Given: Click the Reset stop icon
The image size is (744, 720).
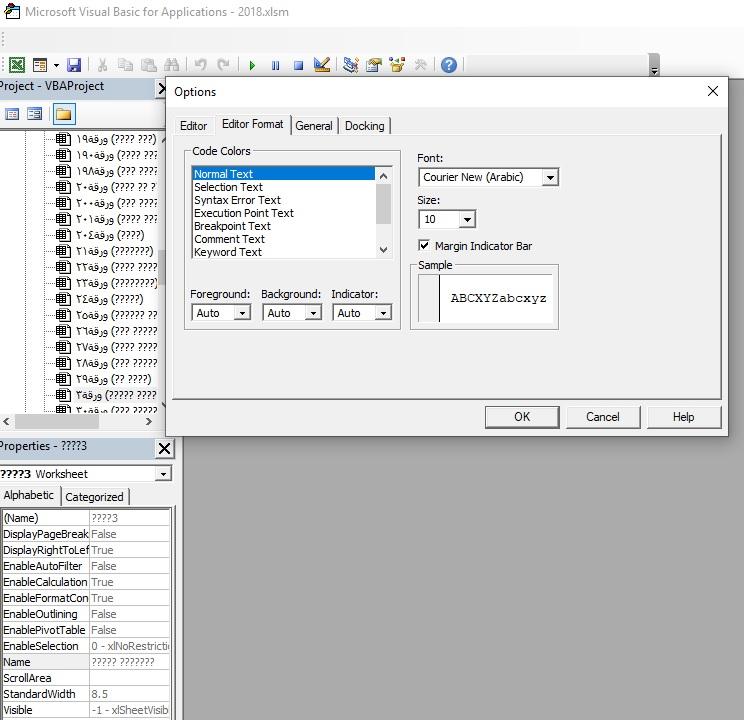Looking at the screenshot, I should [x=298, y=65].
